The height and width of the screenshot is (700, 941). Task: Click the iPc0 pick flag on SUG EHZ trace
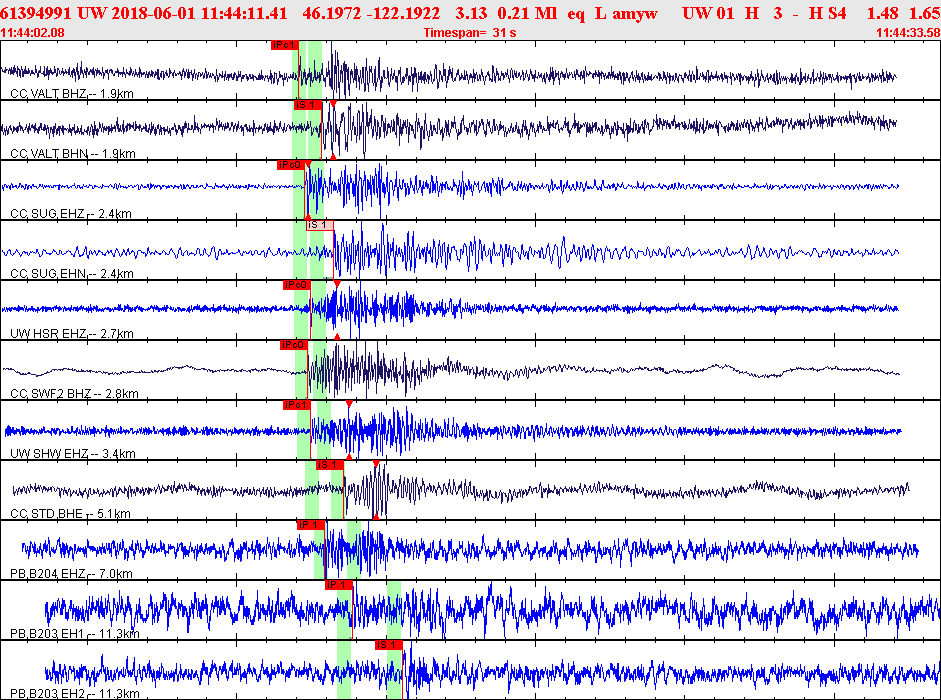(x=291, y=165)
